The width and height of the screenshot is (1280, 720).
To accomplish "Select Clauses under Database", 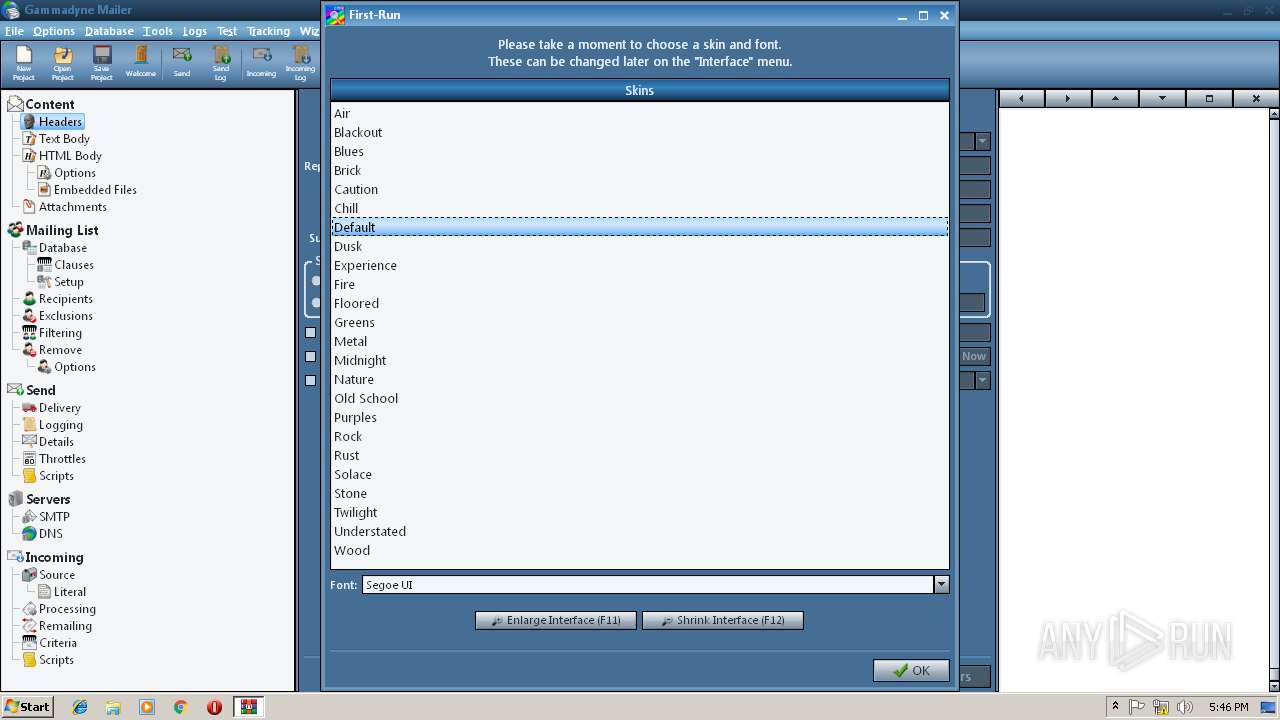I will 74,265.
